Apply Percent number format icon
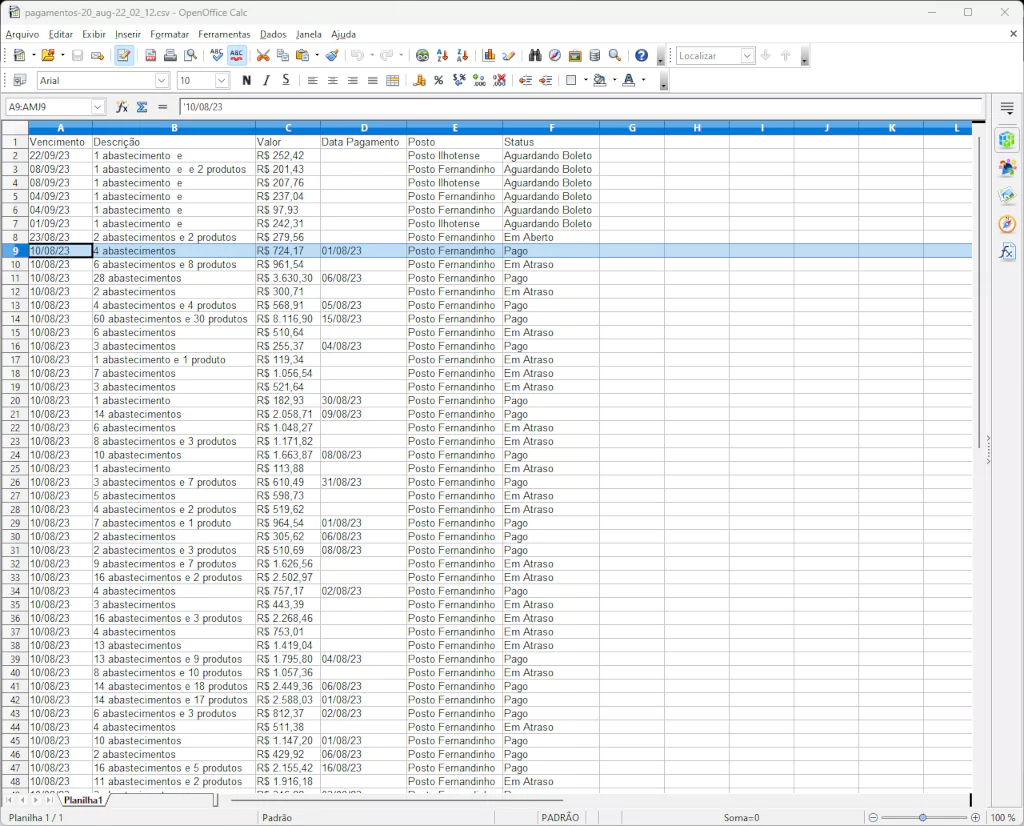The height and width of the screenshot is (826, 1024). (x=439, y=80)
